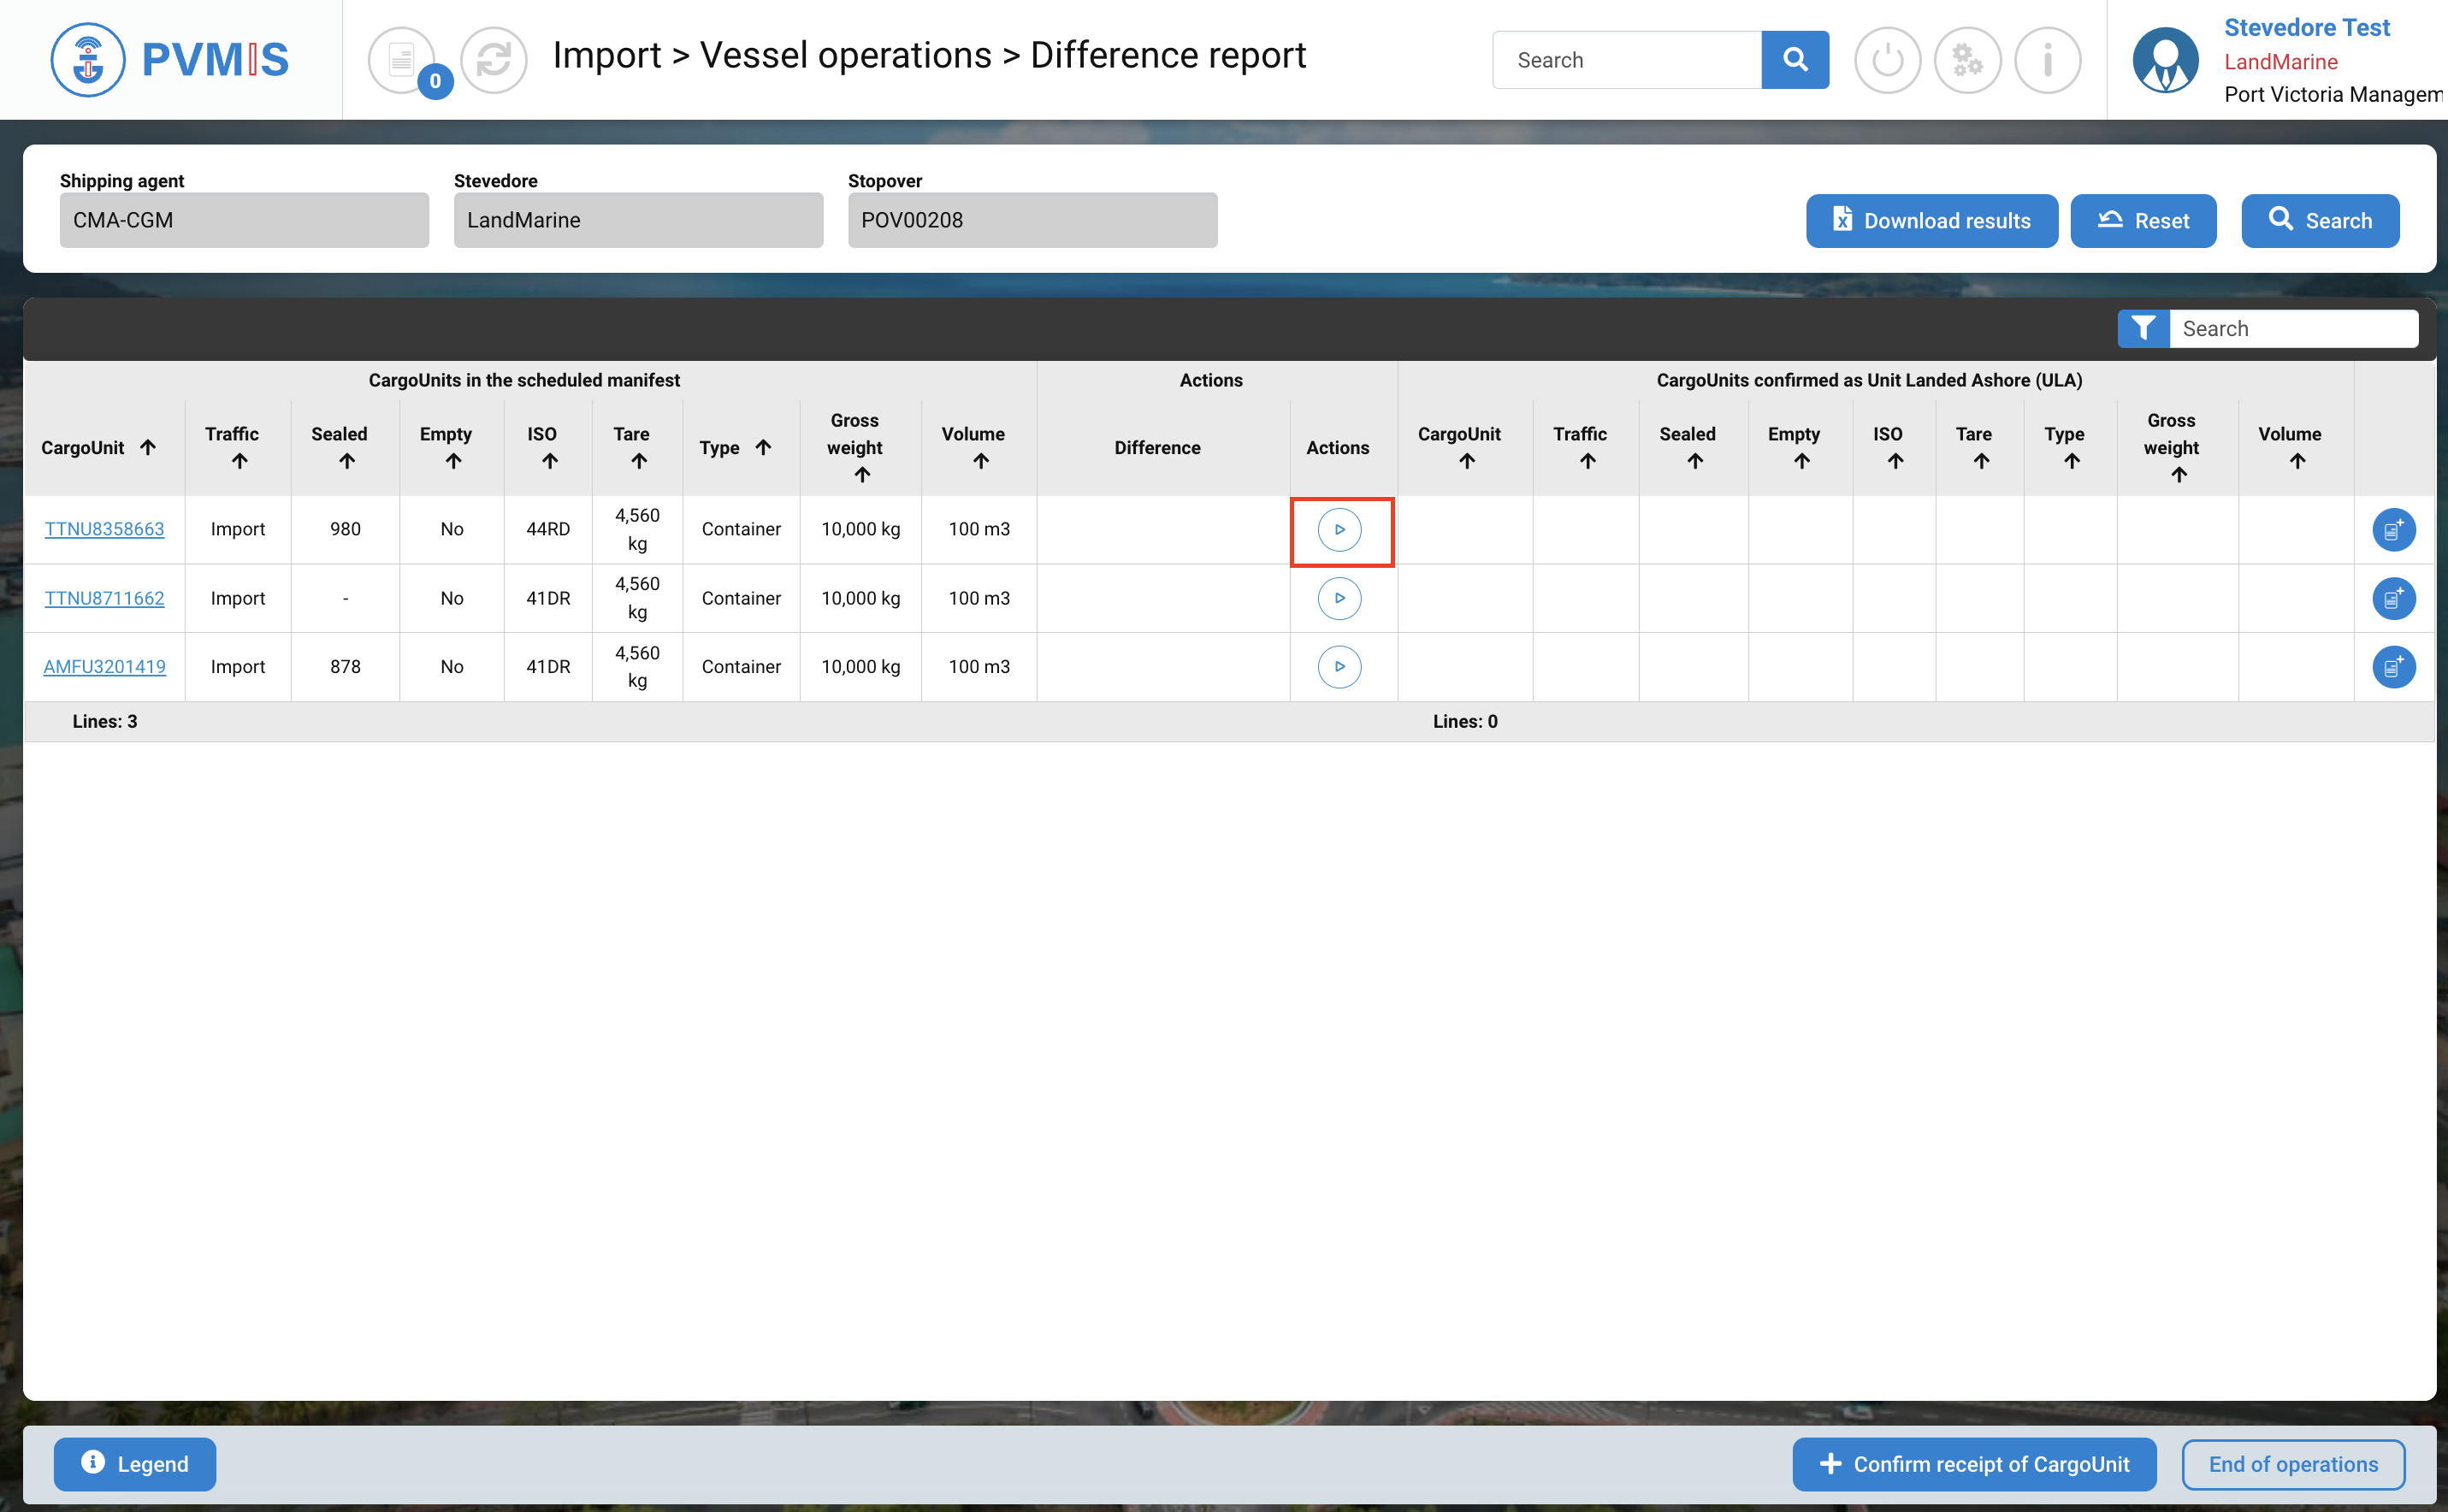Click the play action icon for TTNU8358663

click(1339, 530)
